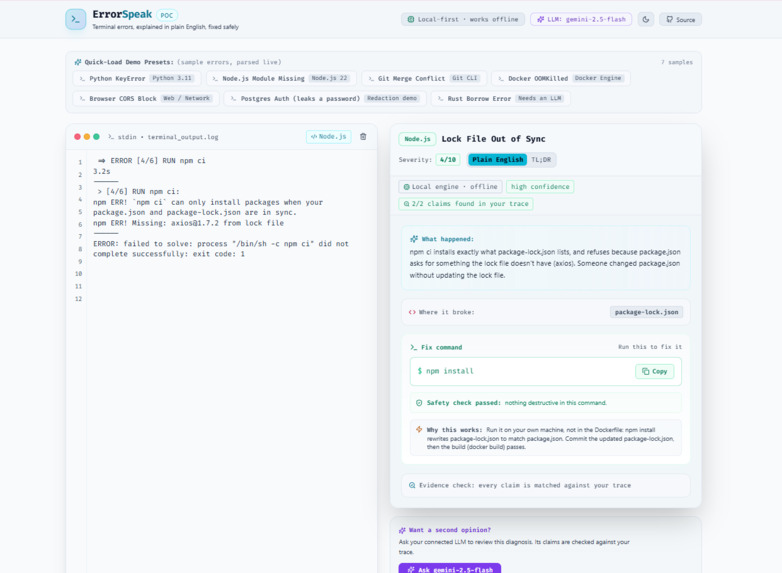Click the Safety check passed shield icon
Viewport: 782px width, 573px height.
click(419, 403)
